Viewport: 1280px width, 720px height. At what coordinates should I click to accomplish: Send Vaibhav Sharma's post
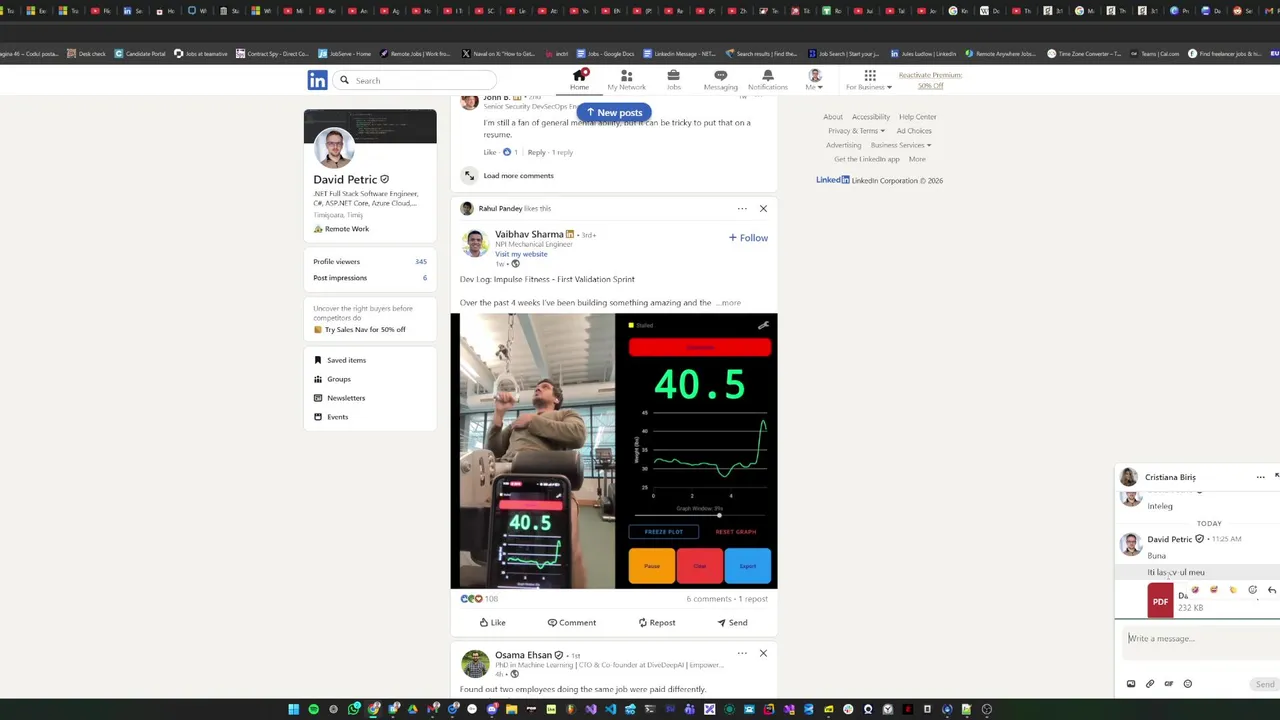pyautogui.click(x=732, y=623)
